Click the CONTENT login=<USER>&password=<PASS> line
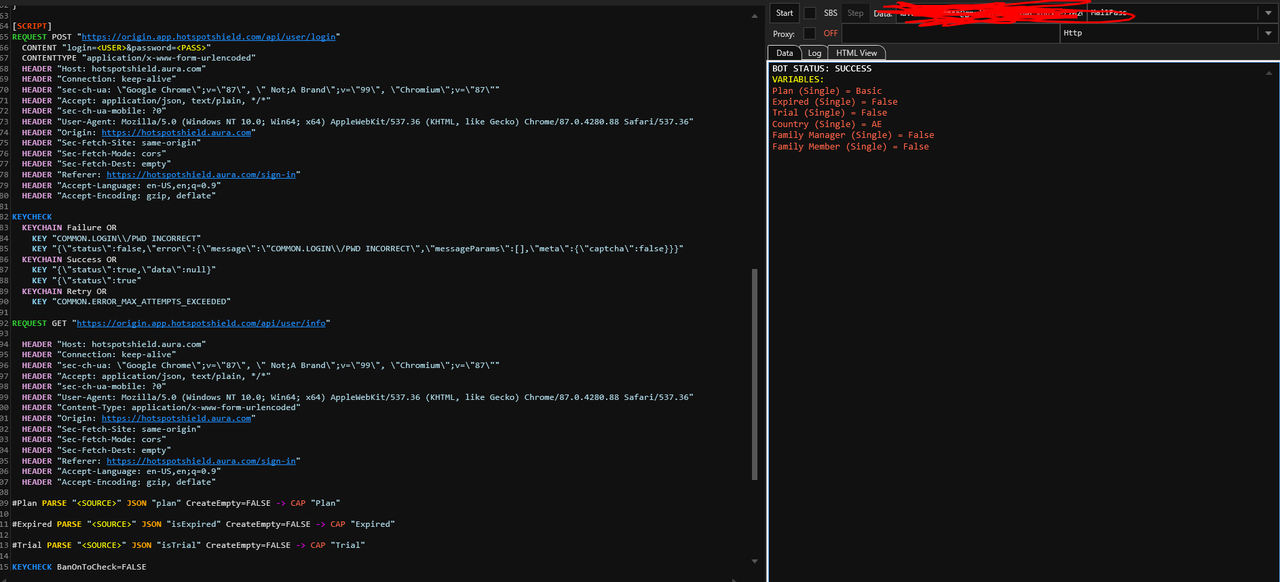The height and width of the screenshot is (582, 1280). coord(118,47)
